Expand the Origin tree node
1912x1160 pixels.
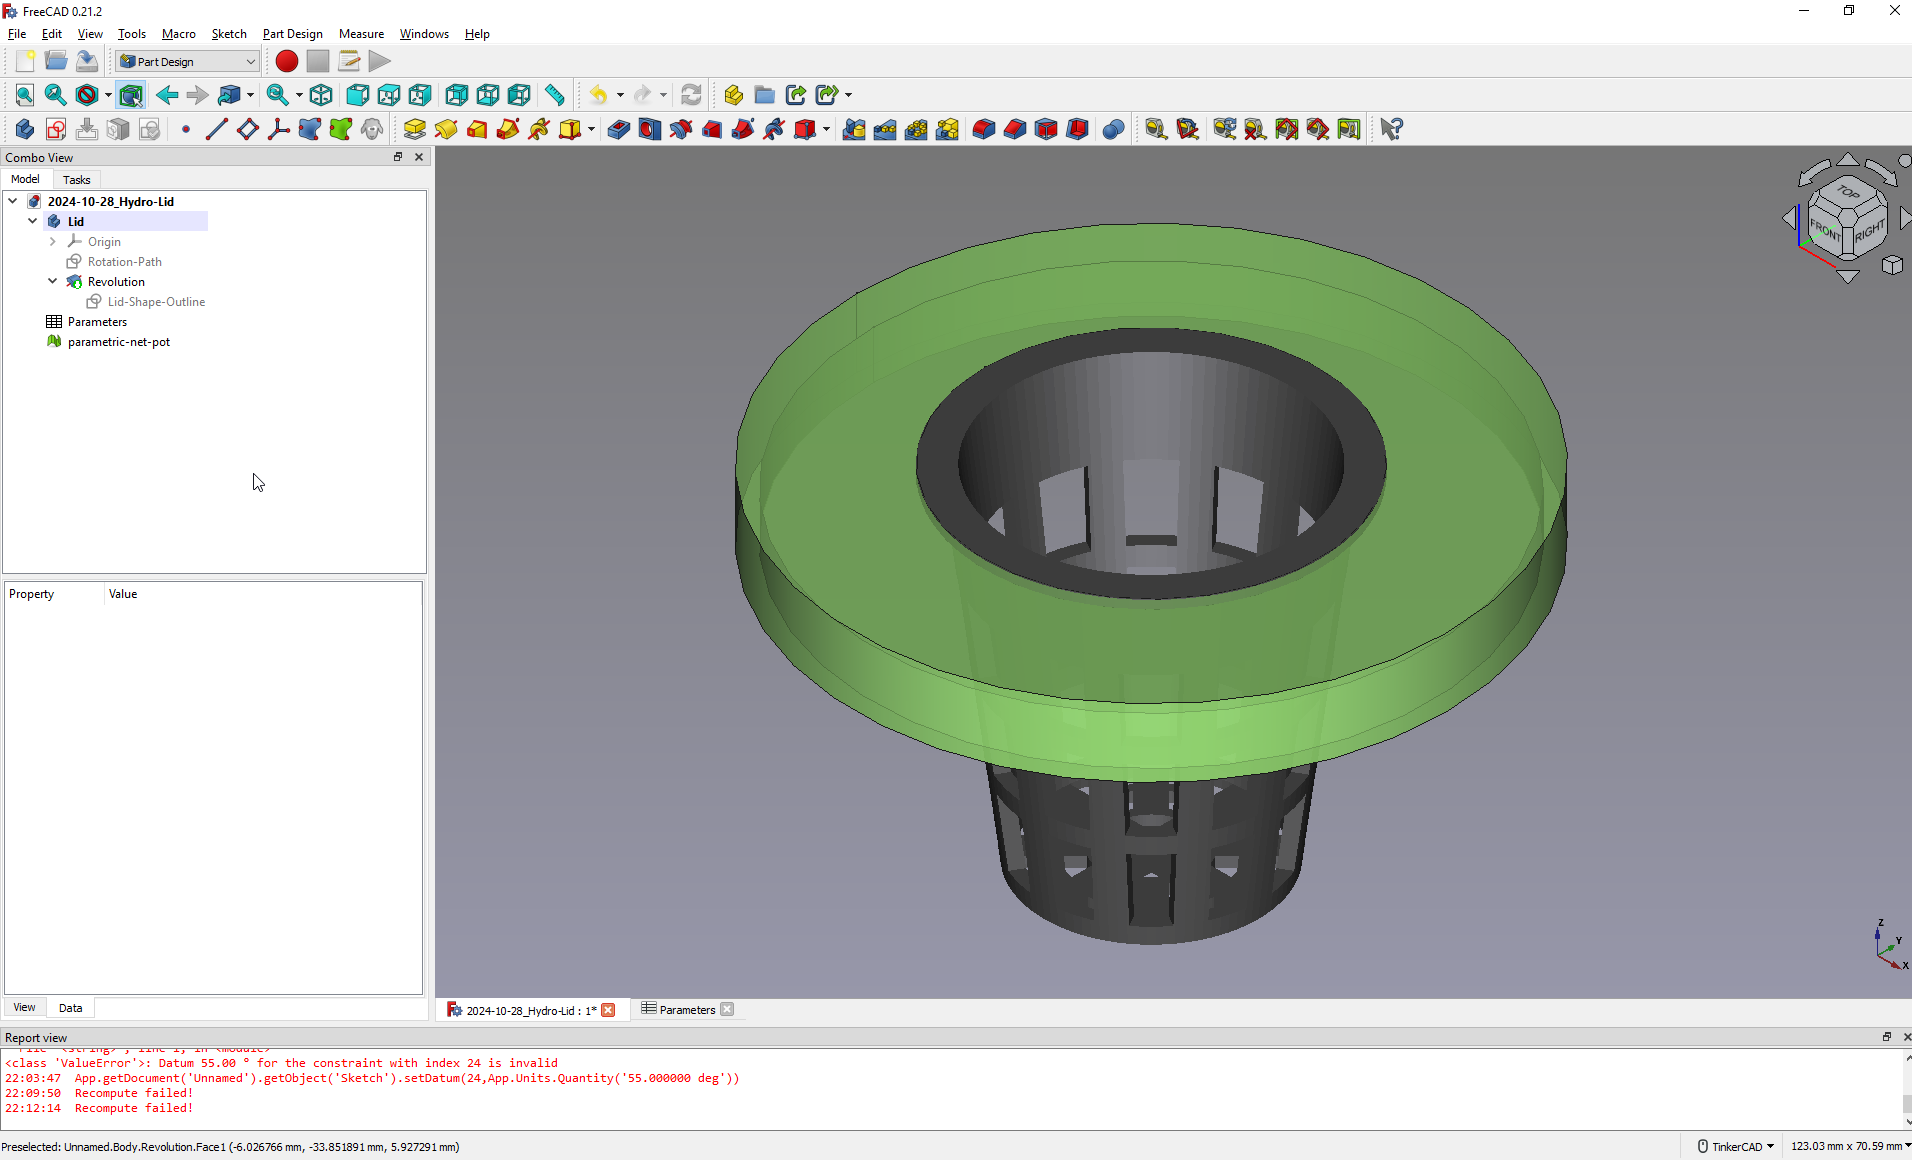pyautogui.click(x=53, y=241)
